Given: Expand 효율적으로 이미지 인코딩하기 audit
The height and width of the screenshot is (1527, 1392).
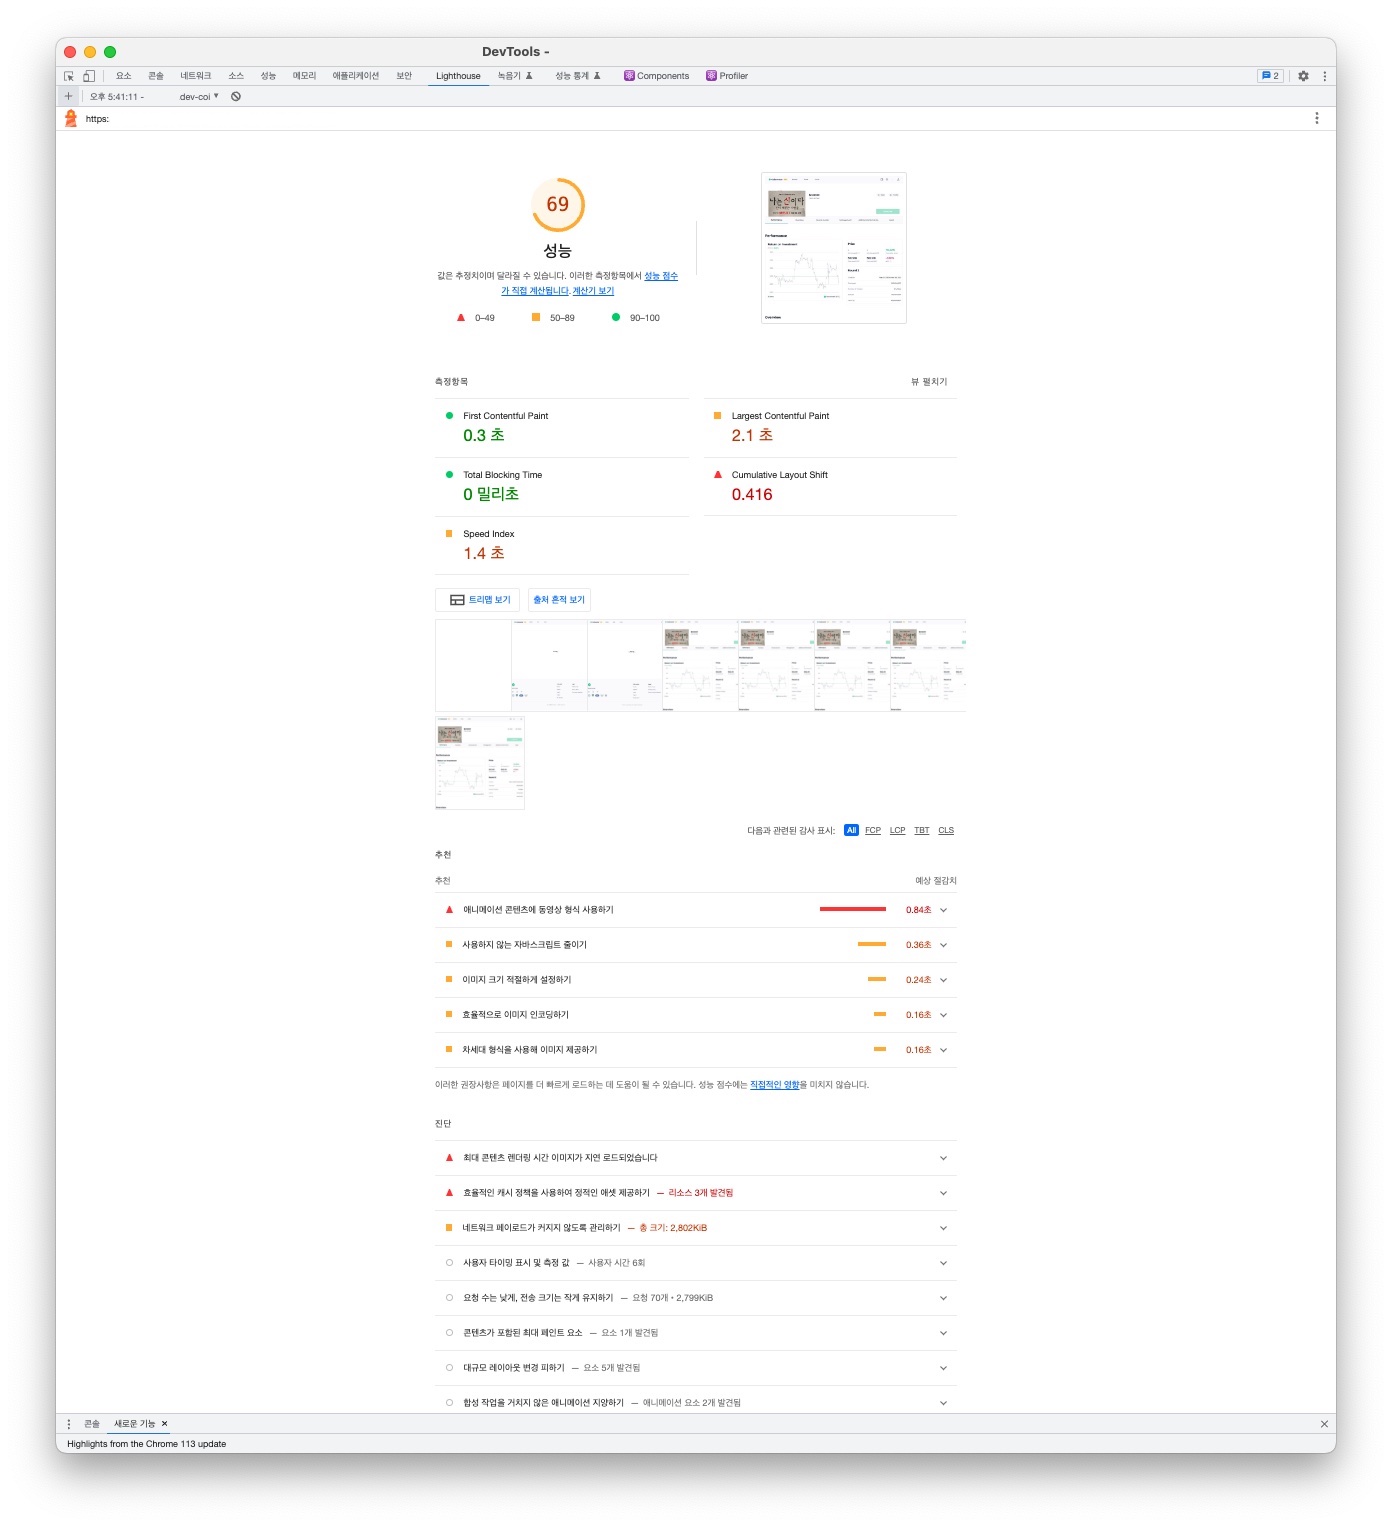Looking at the screenshot, I should pyautogui.click(x=696, y=1015).
